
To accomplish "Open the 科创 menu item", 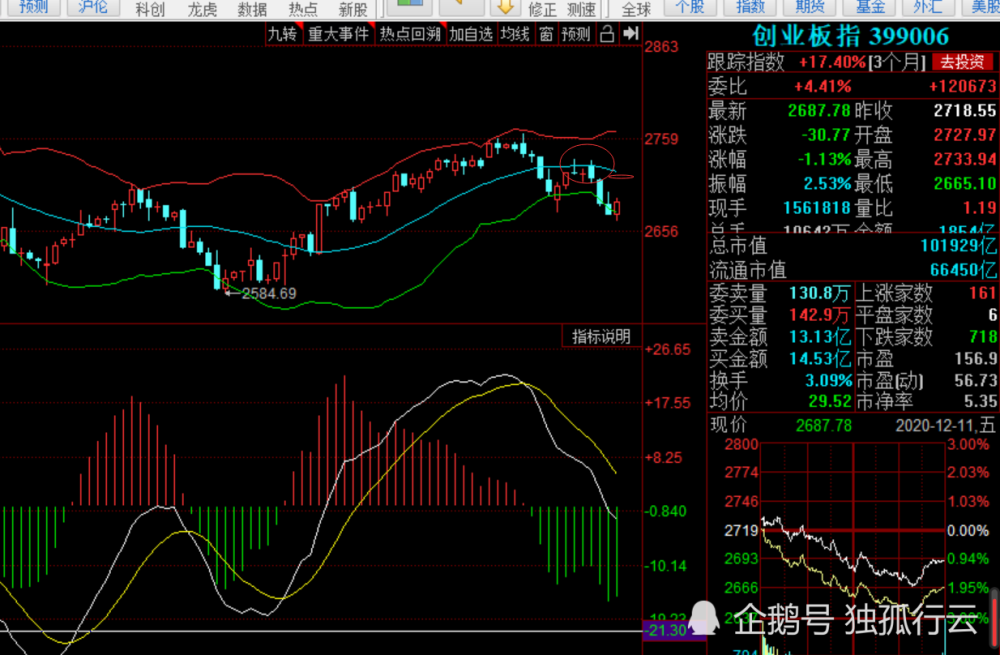I will tap(151, 9).
